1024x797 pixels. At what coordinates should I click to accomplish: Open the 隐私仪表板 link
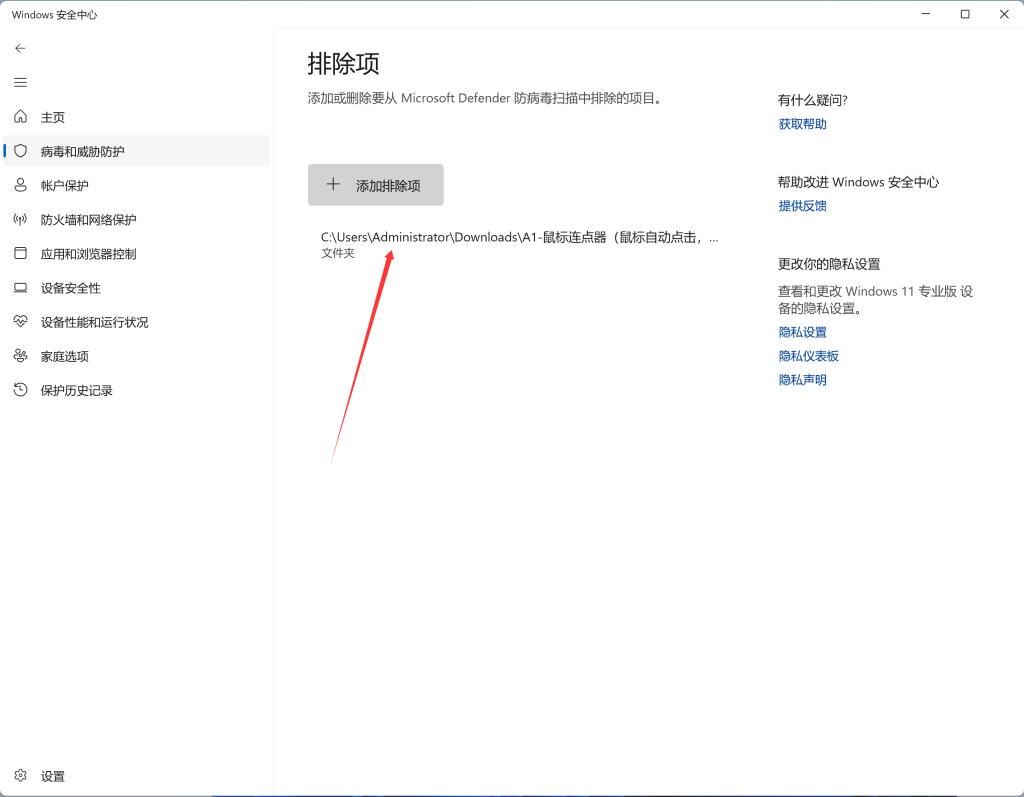pyautogui.click(x=808, y=356)
